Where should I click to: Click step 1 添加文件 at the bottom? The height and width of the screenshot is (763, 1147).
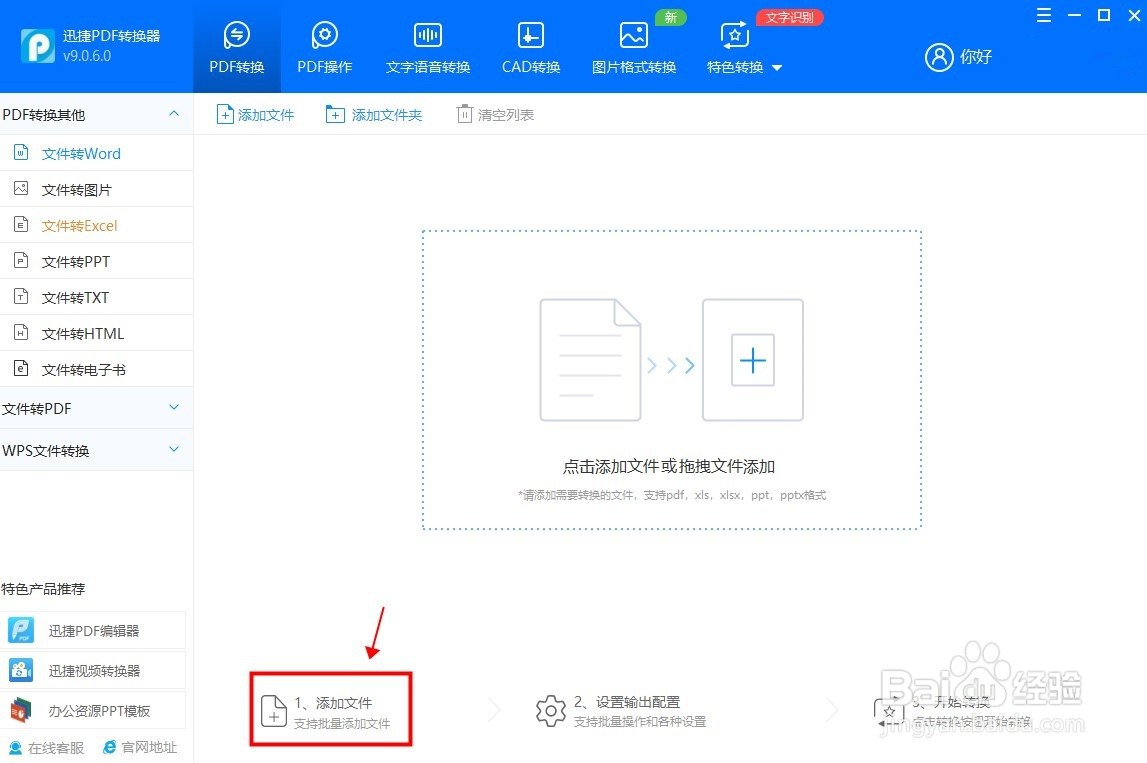point(331,710)
